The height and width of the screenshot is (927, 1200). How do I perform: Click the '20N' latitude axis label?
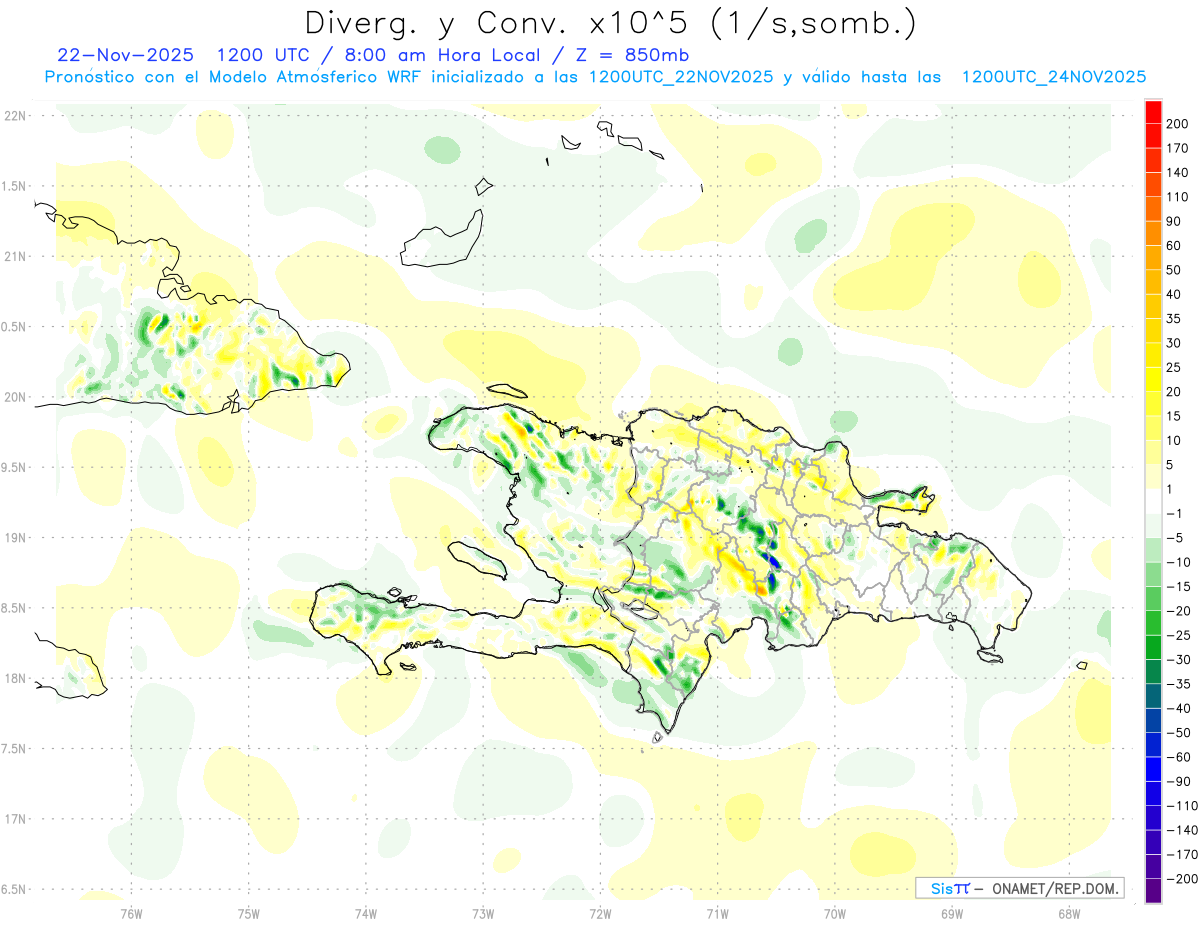16,397
